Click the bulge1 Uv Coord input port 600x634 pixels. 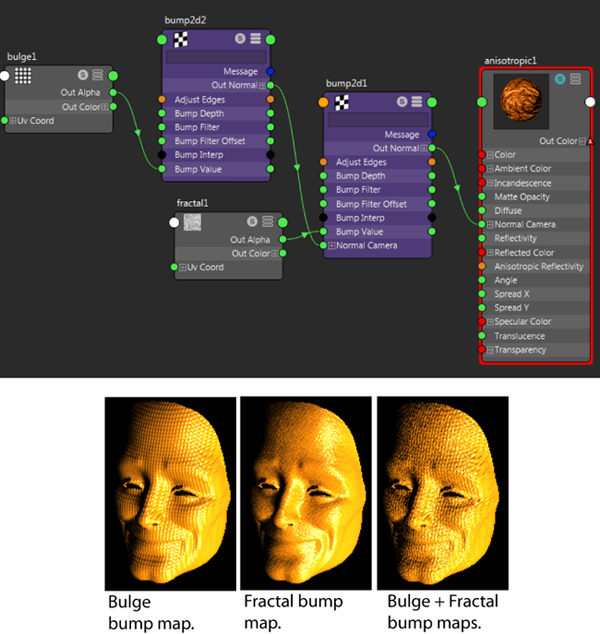[x=4, y=120]
